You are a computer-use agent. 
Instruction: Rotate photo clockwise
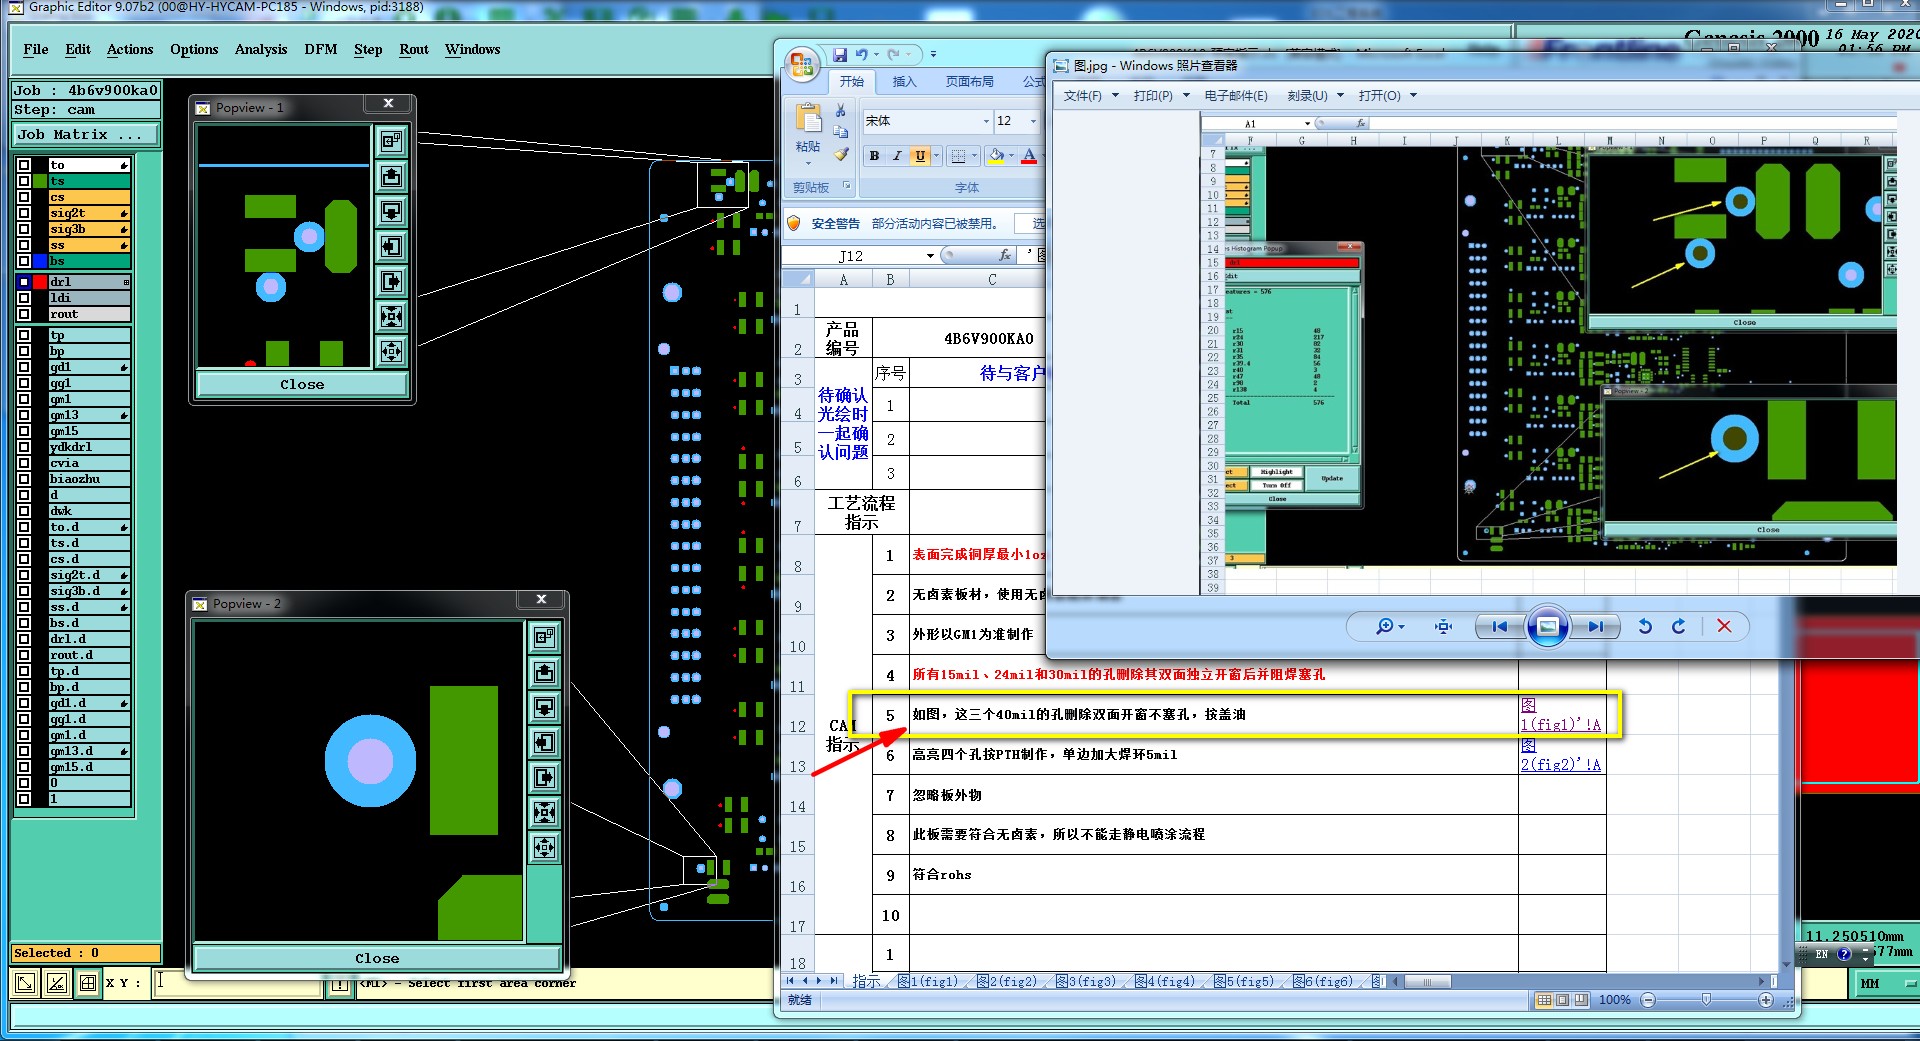click(1679, 626)
